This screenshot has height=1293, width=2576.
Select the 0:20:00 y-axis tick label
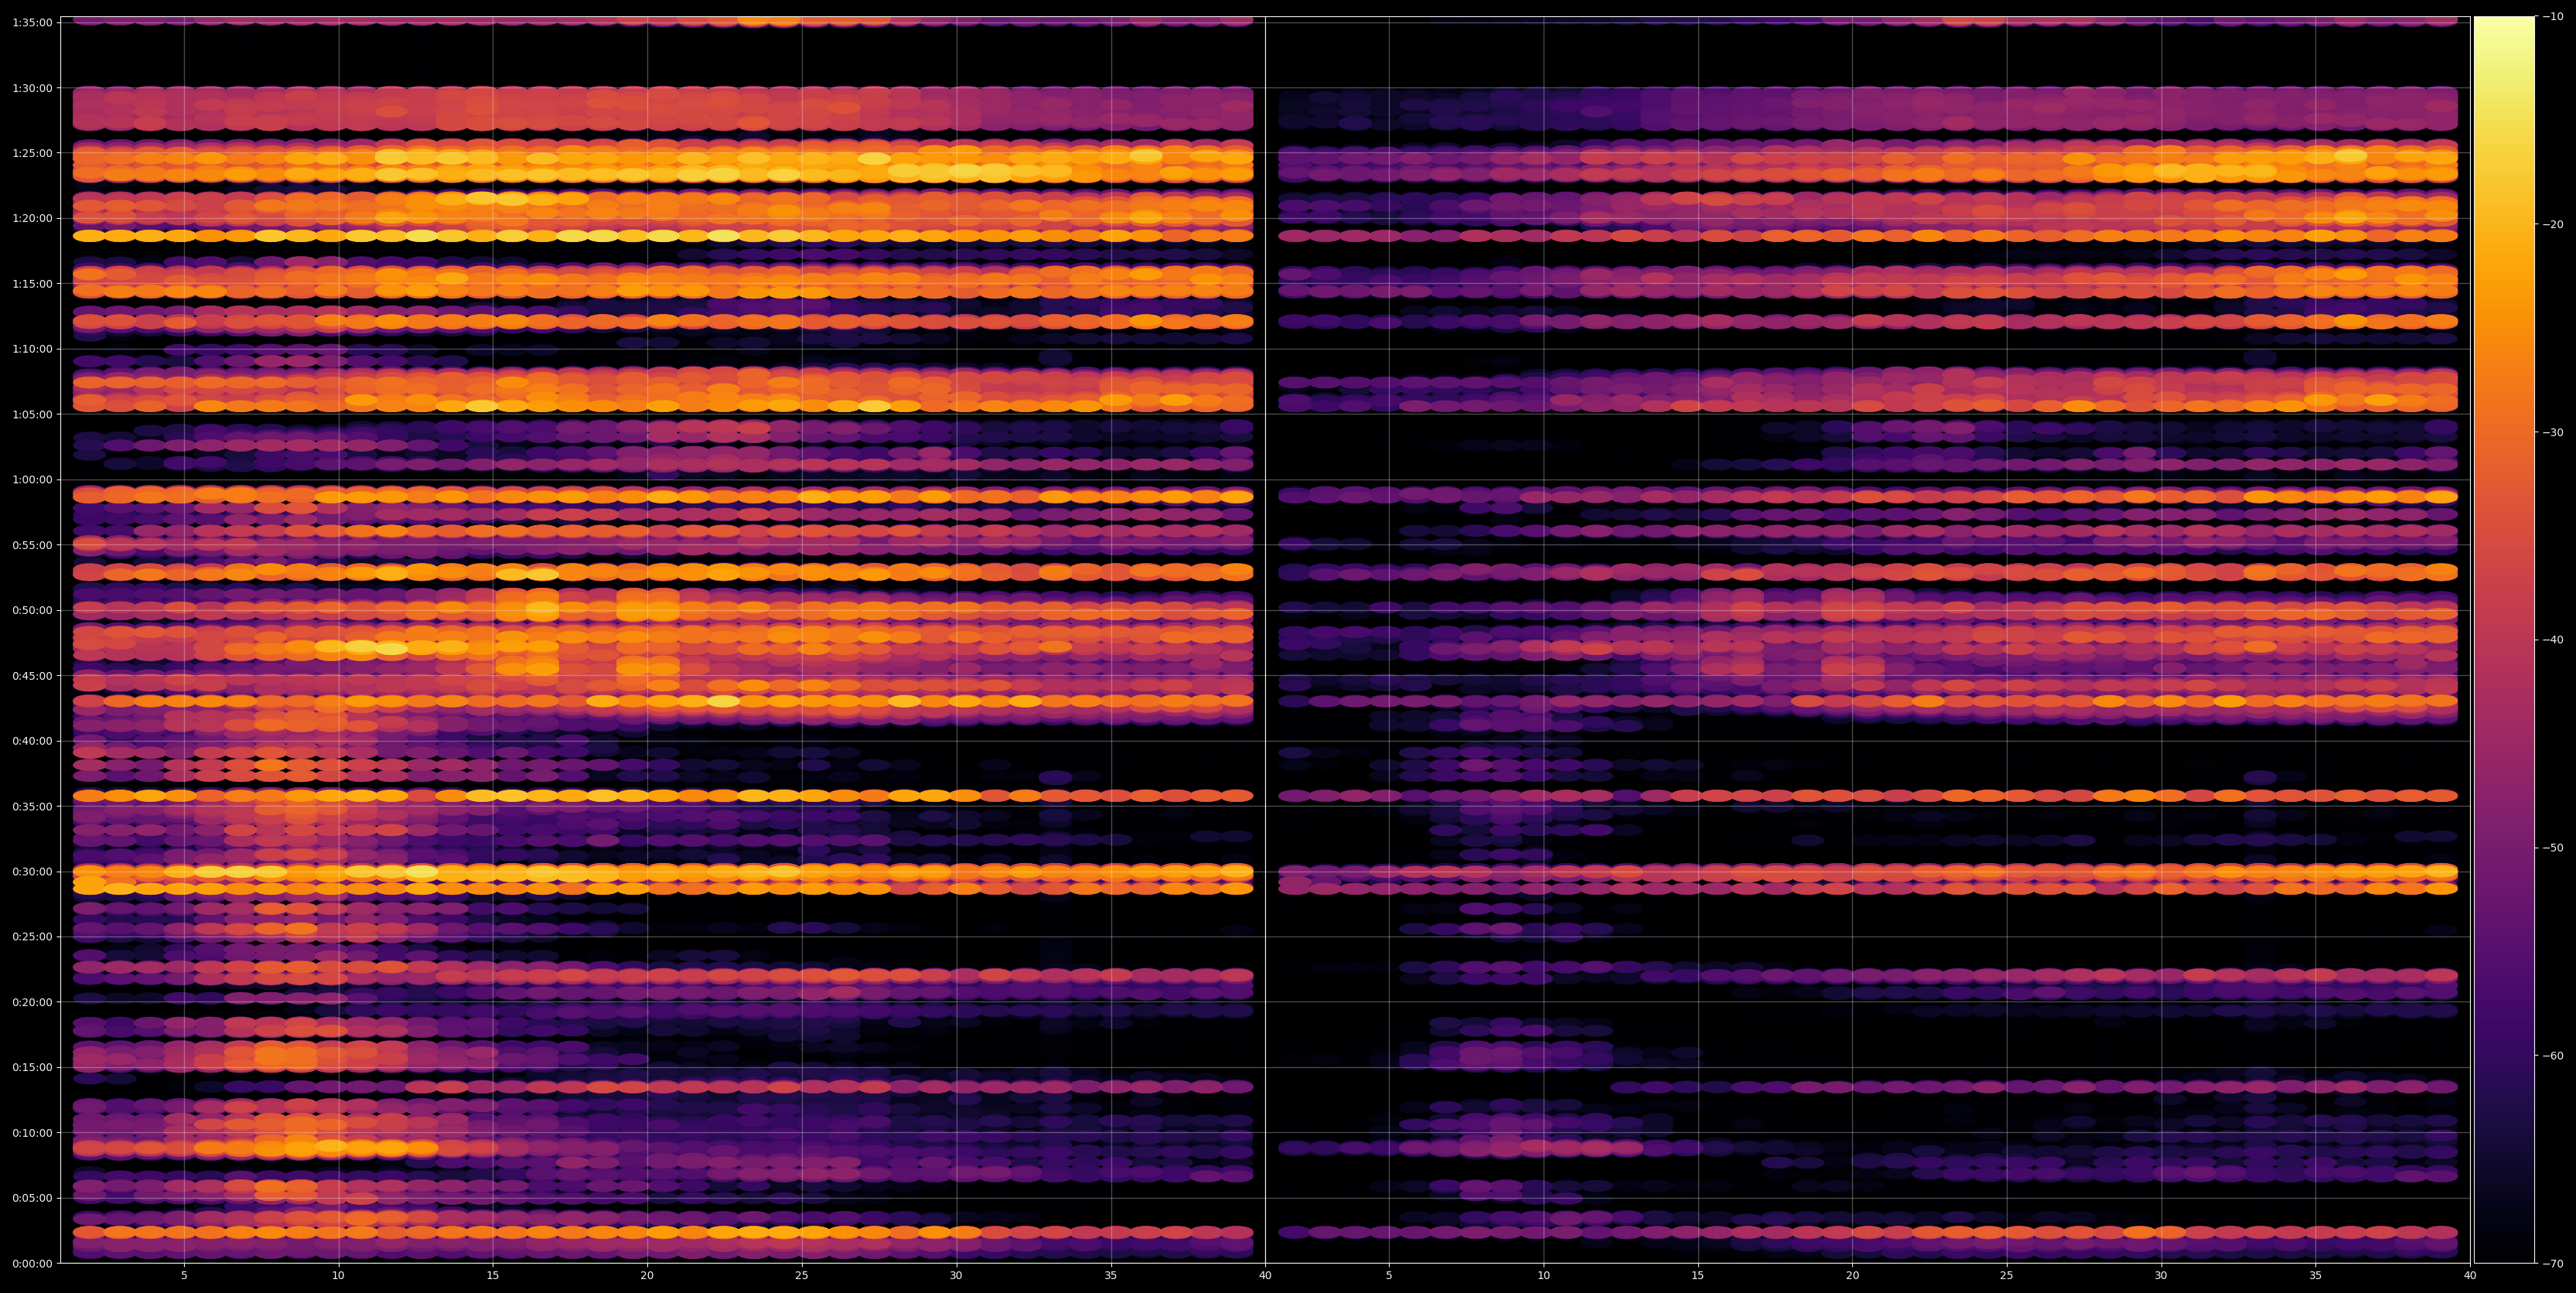click(x=32, y=1002)
